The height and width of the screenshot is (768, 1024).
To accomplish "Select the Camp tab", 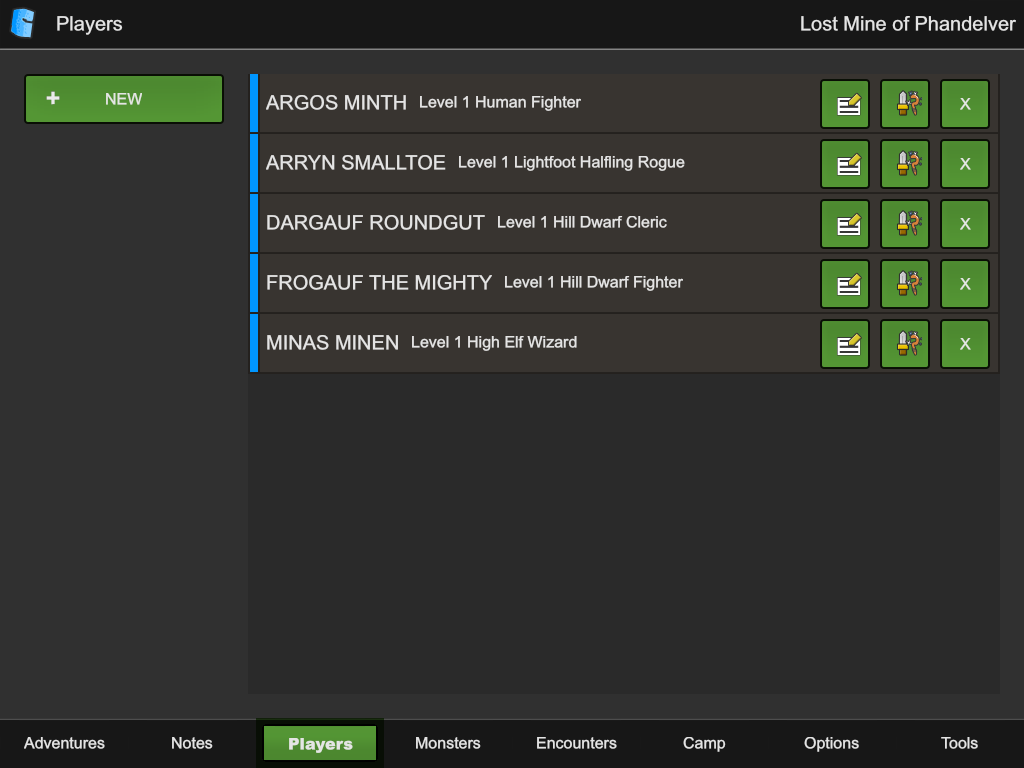I will point(704,743).
